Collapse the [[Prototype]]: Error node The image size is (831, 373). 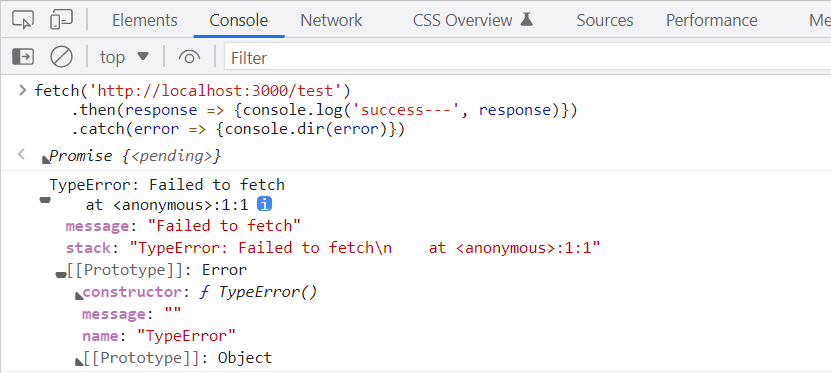pos(61,274)
